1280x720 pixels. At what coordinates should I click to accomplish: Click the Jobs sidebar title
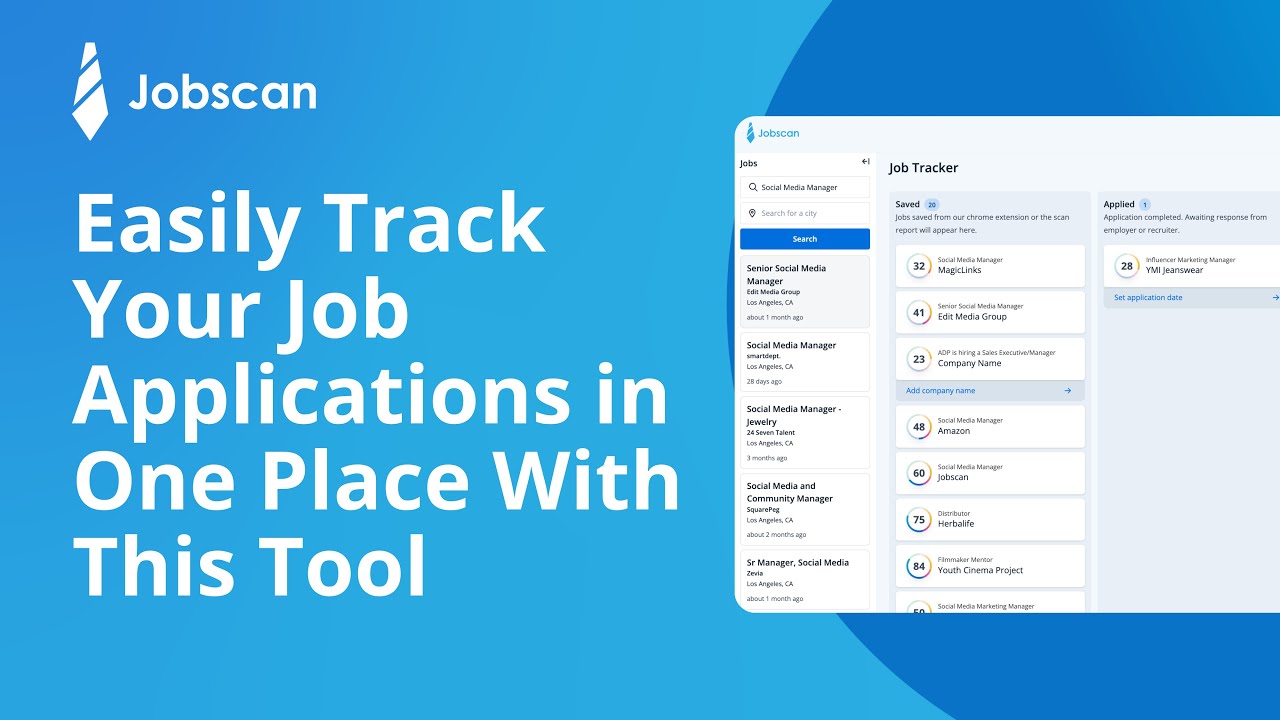tap(749, 163)
